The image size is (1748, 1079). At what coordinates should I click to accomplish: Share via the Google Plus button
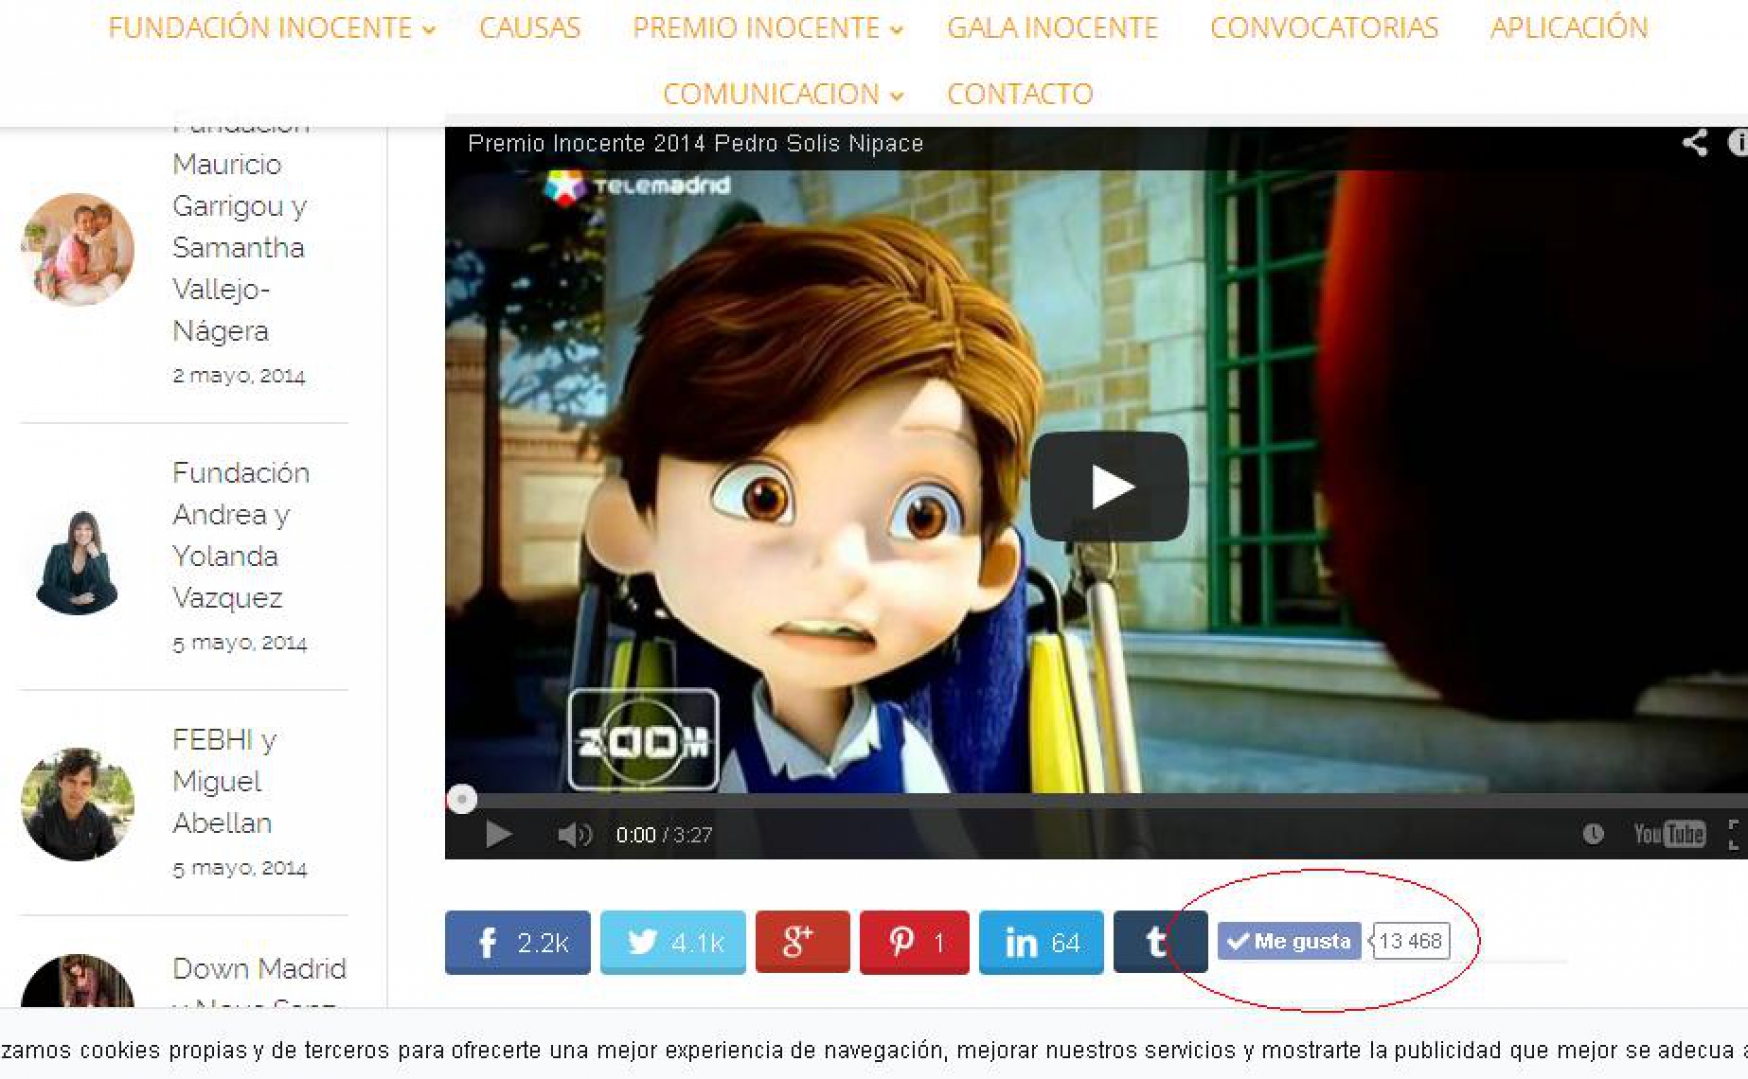pos(802,942)
